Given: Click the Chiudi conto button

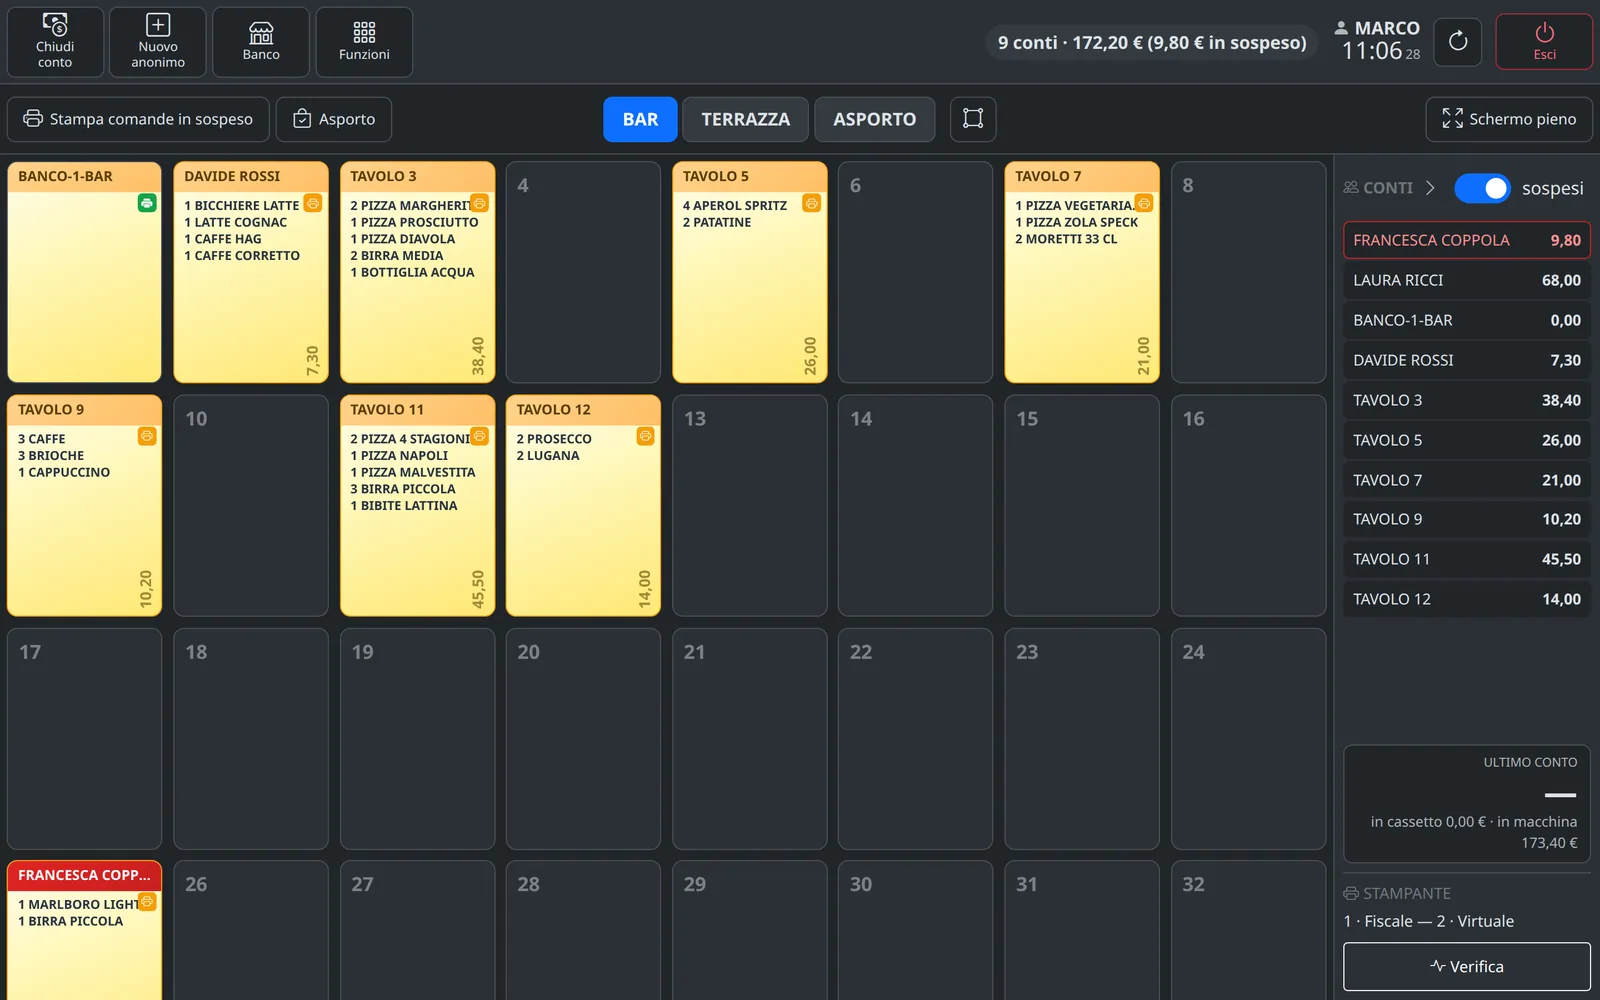Looking at the screenshot, I should click(x=55, y=42).
